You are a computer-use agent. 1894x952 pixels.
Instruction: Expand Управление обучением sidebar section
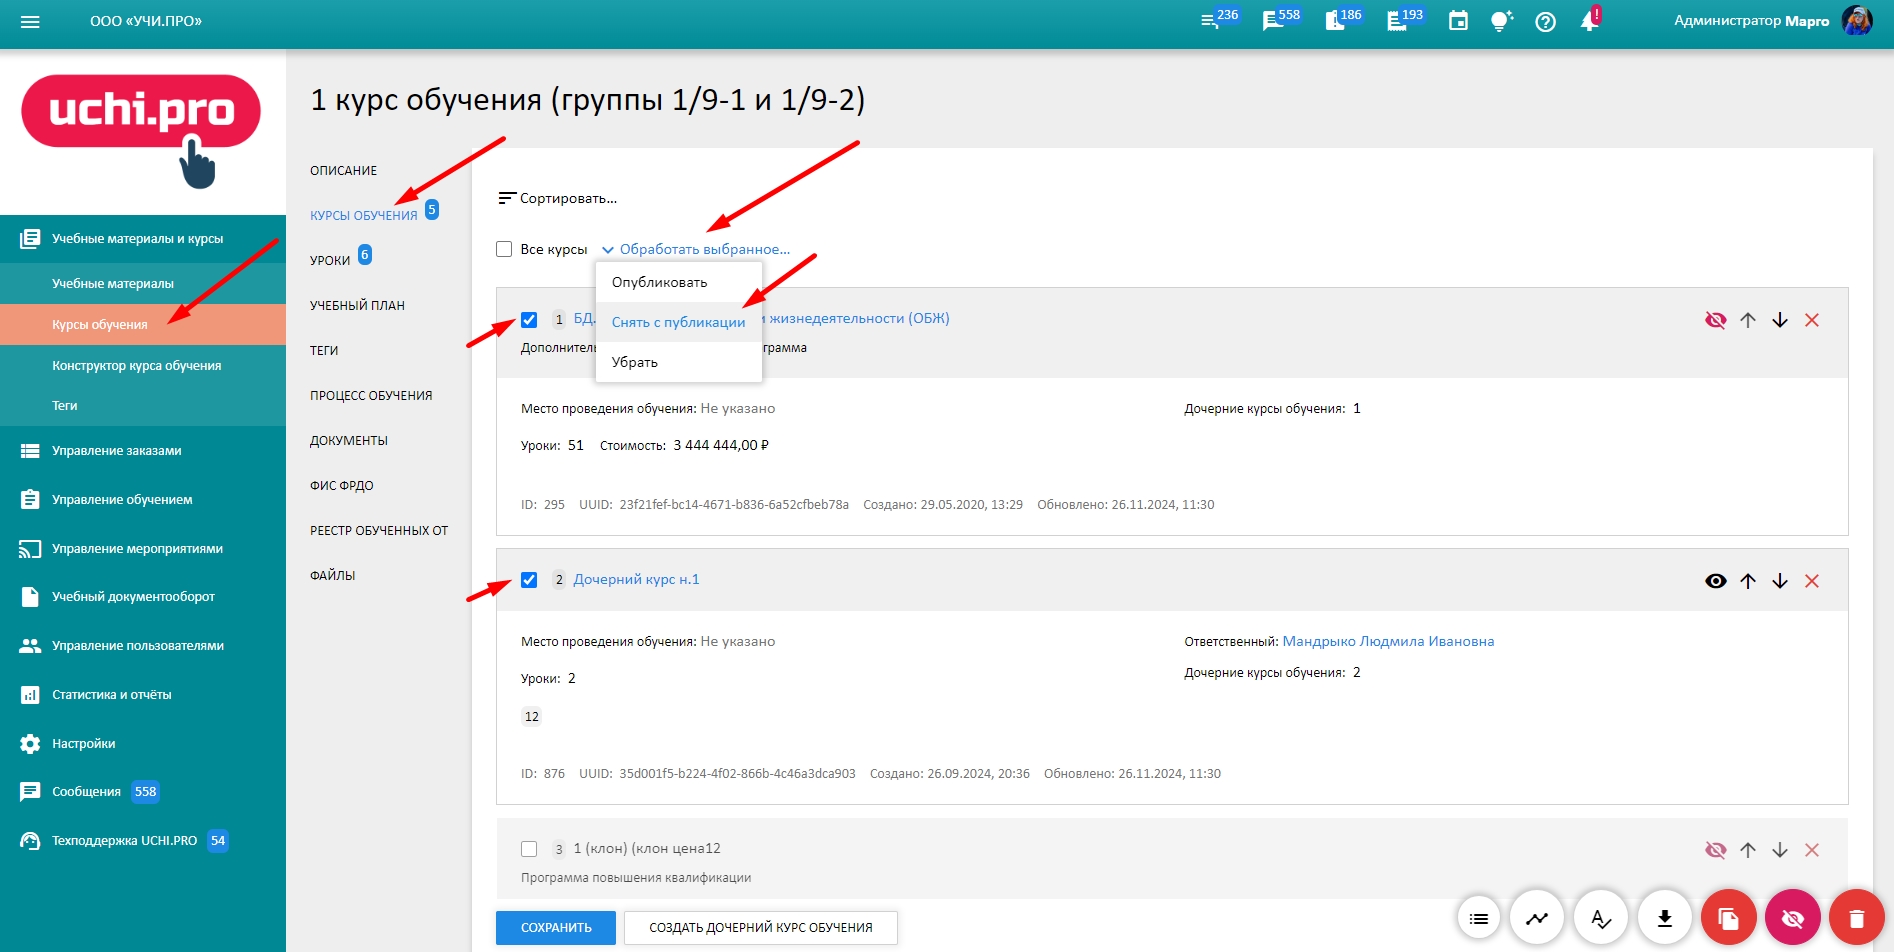(143, 500)
